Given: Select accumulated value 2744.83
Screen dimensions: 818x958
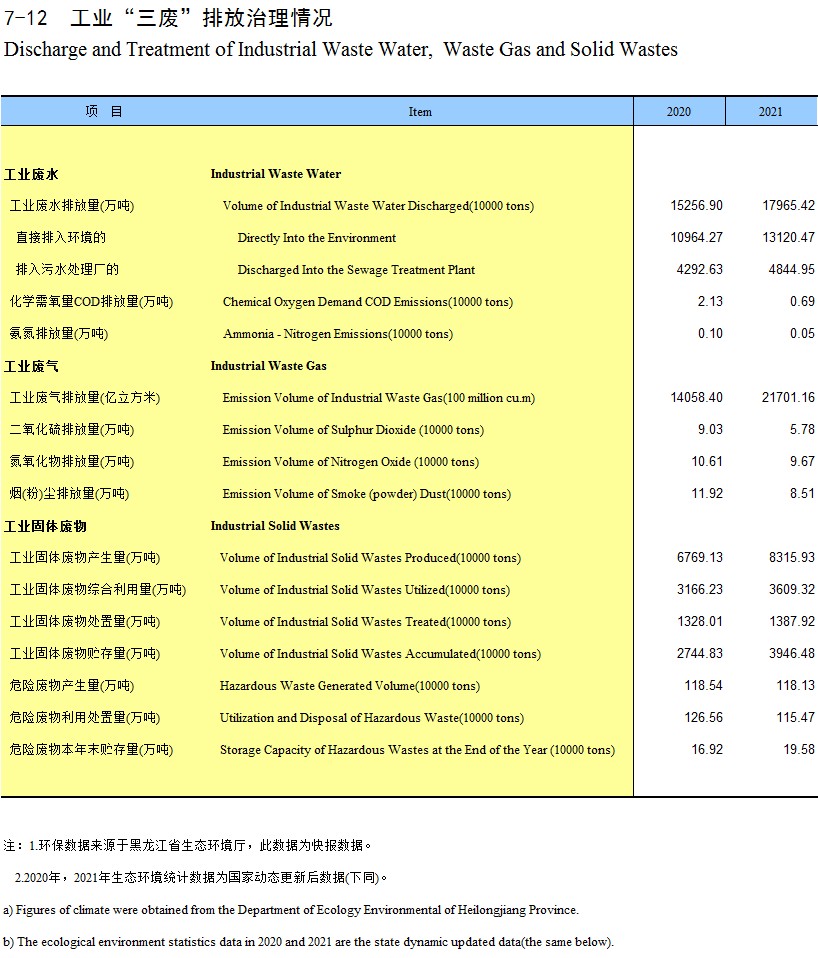Looking at the screenshot, I should [699, 653].
